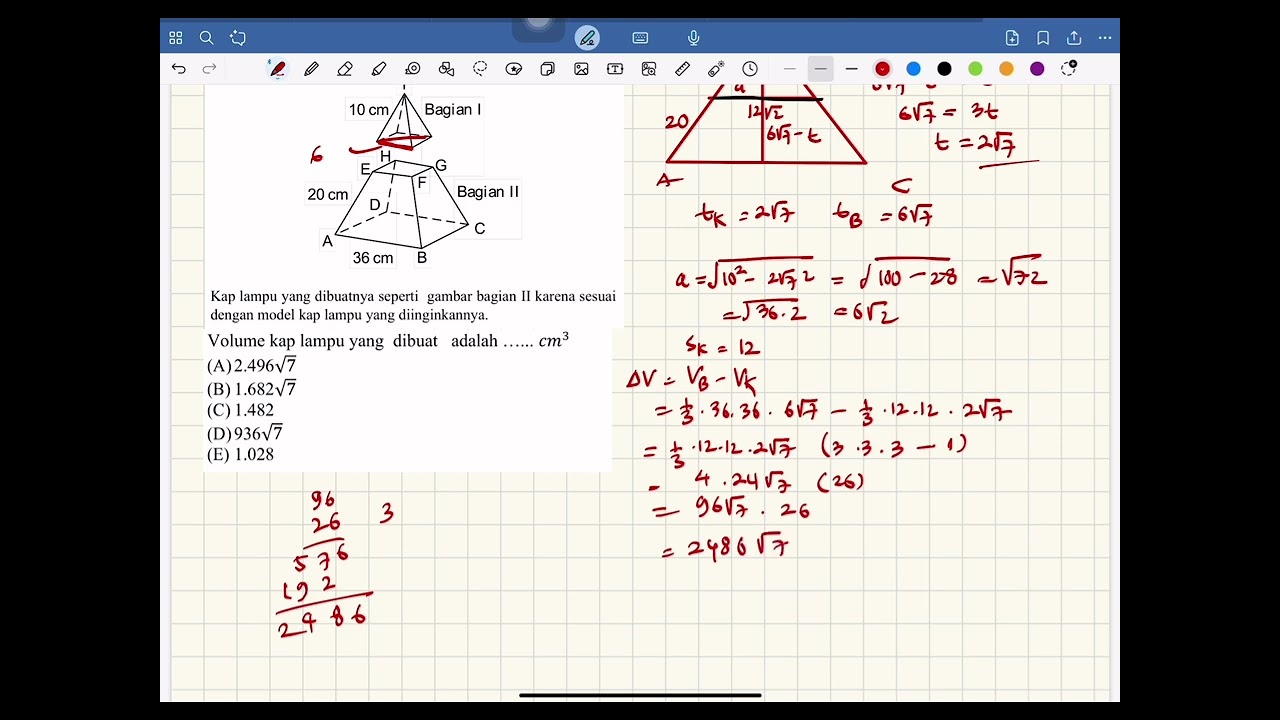Add a new page
Image resolution: width=1280 pixels, height=720 pixels.
[1012, 38]
